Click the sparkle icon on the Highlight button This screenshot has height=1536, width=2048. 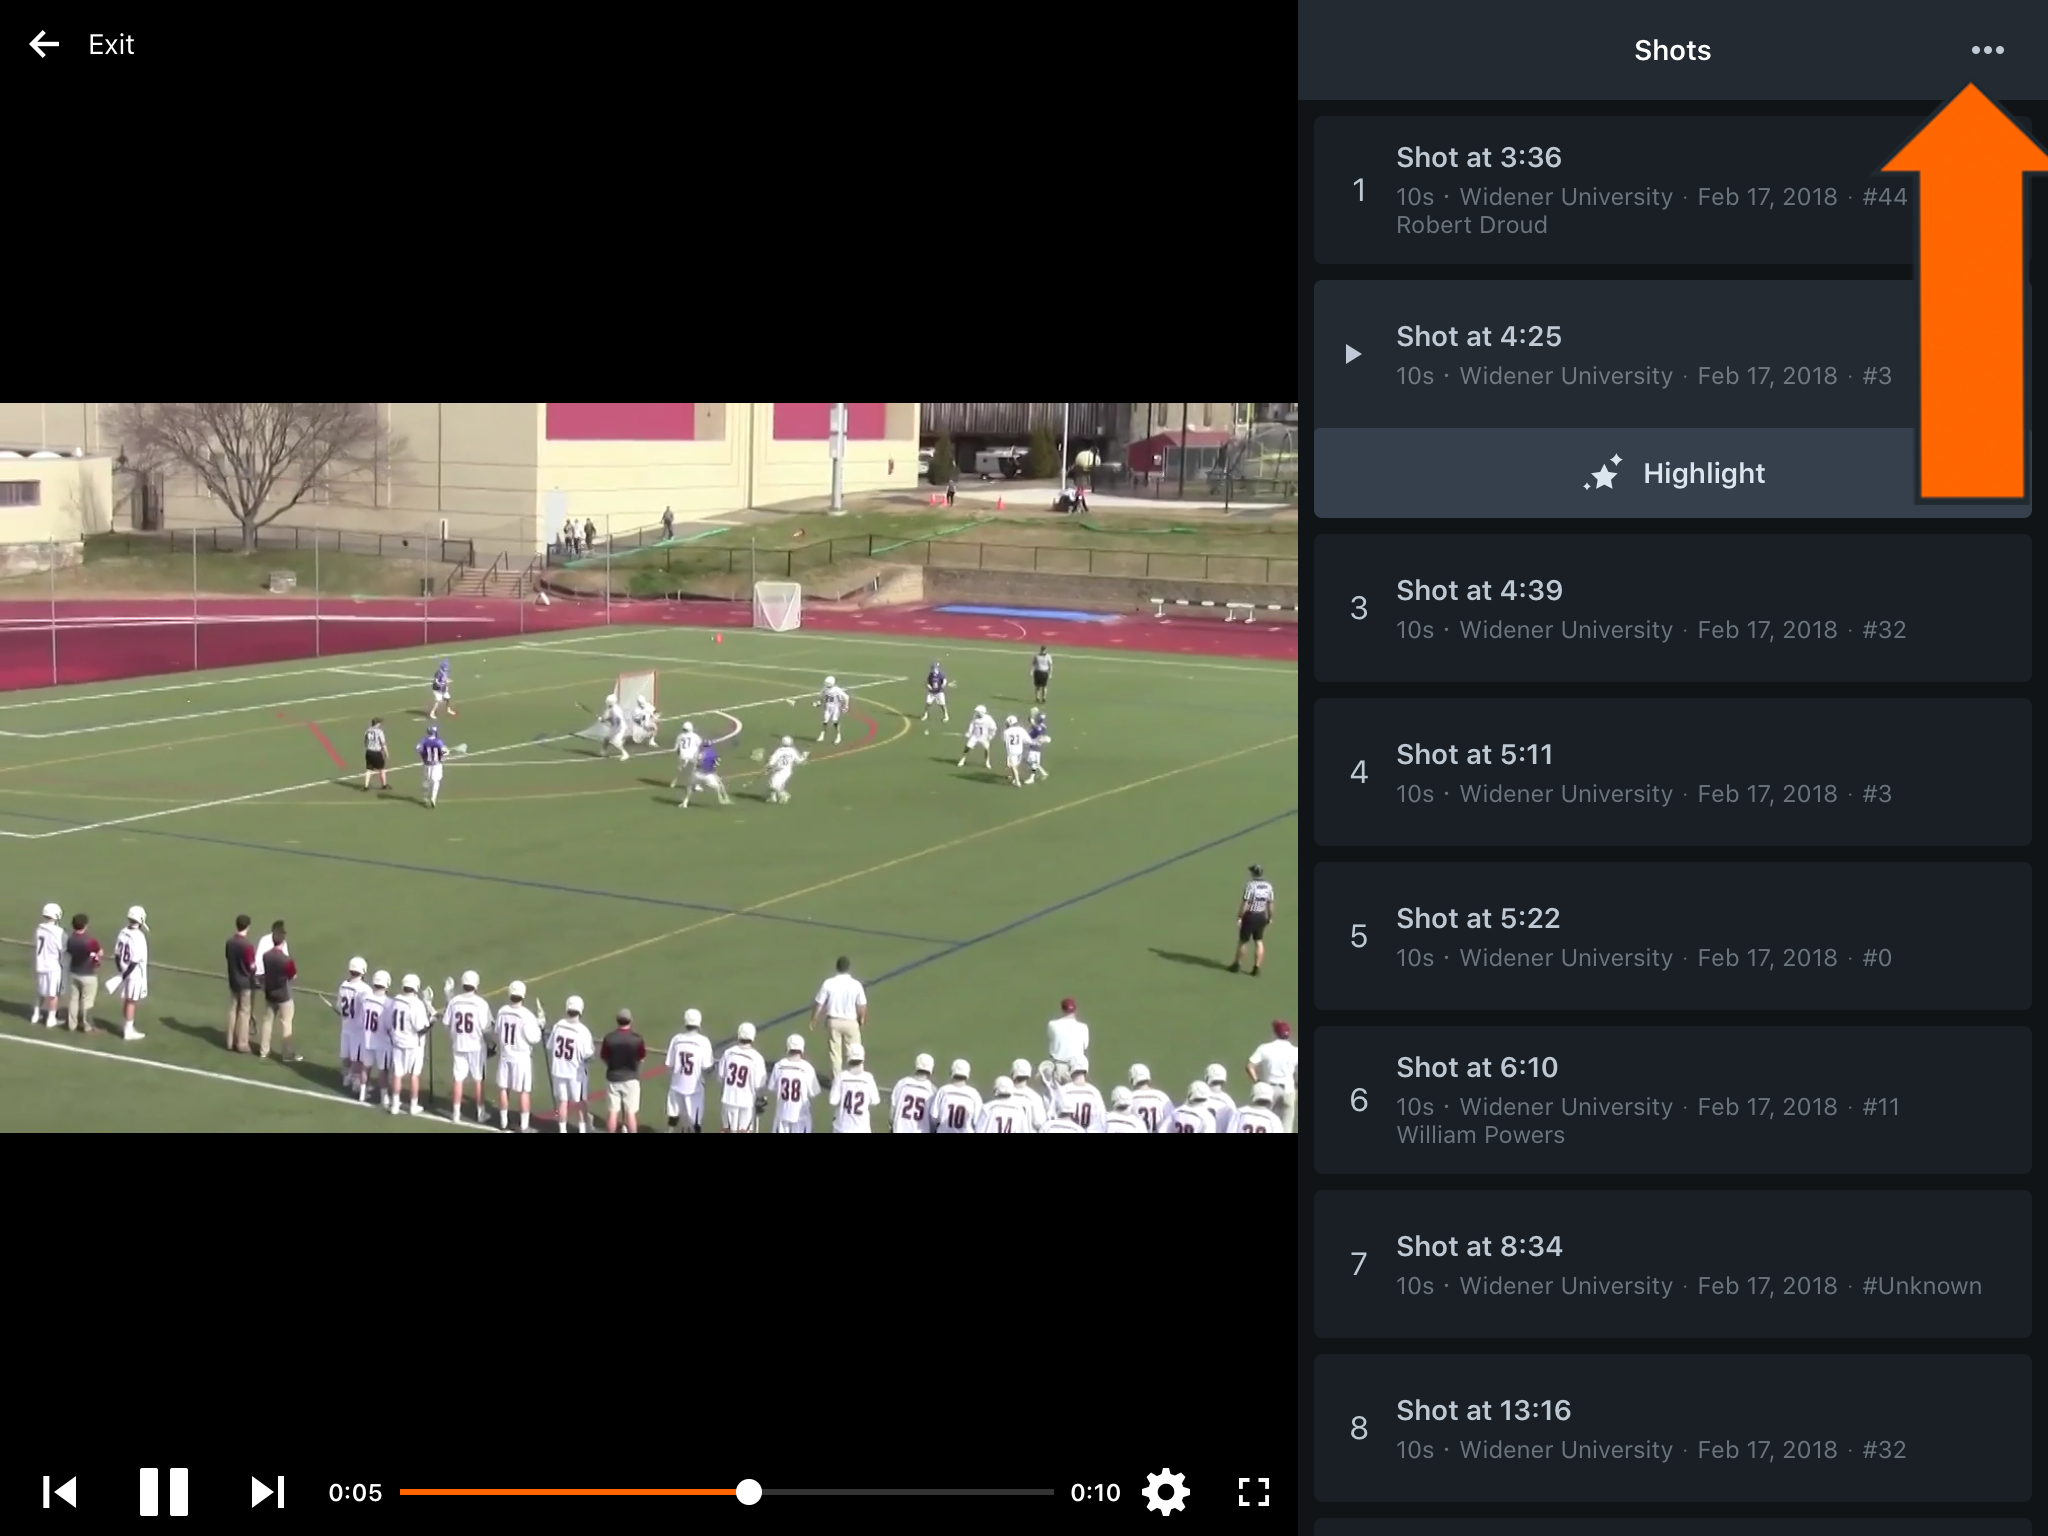[x=1604, y=473]
